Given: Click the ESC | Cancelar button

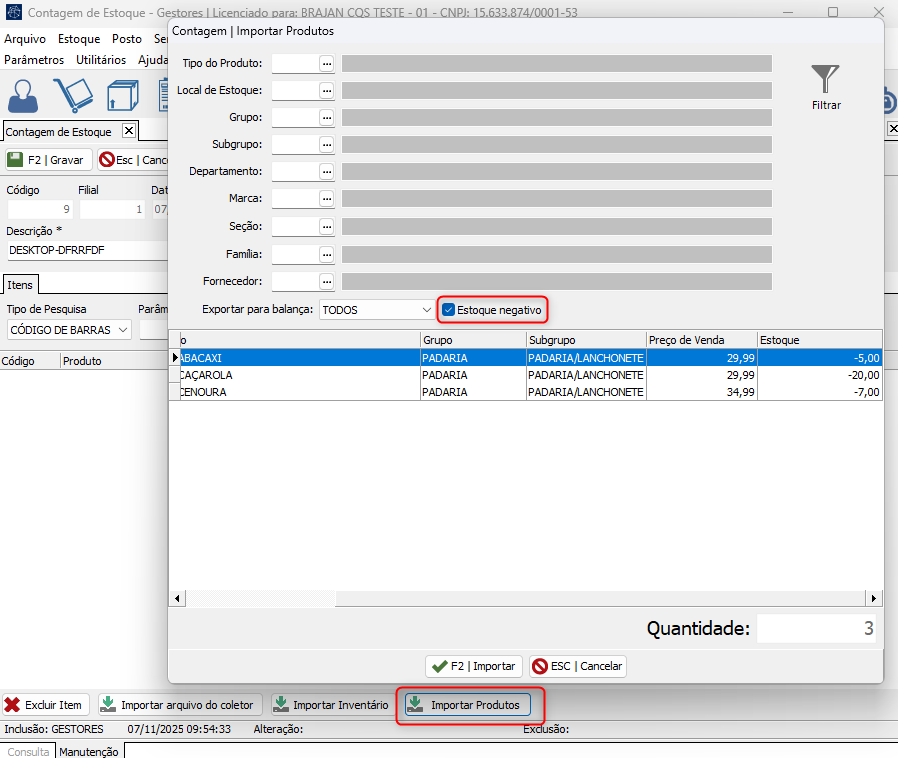Looking at the screenshot, I should tap(578, 666).
